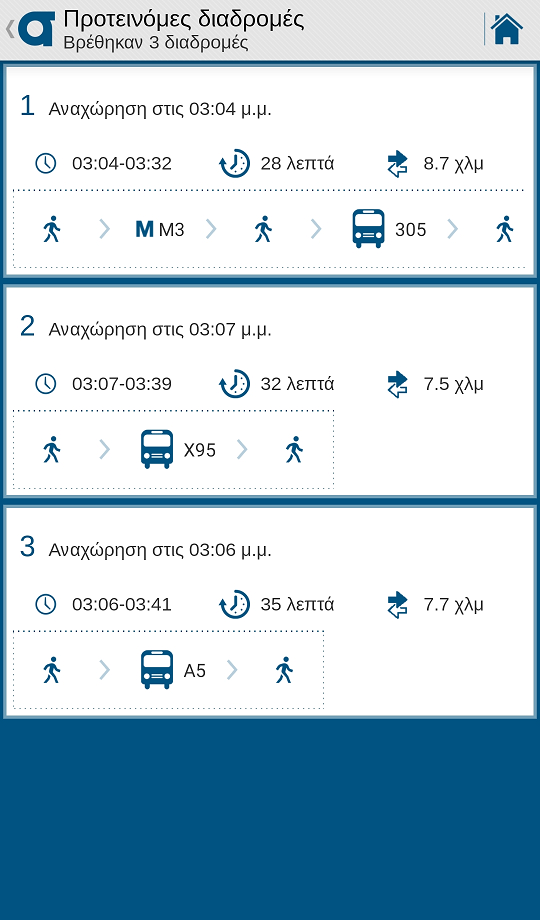Tap the chevron after X95 in route 2
This screenshot has width=540, height=920.
242,449
